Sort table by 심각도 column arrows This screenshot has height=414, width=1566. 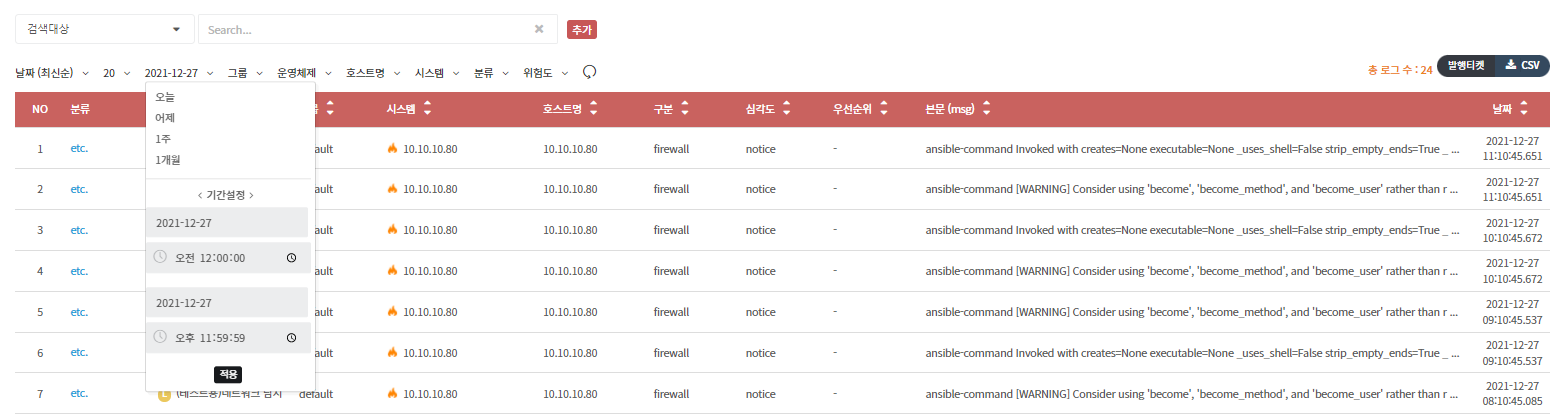click(786, 109)
